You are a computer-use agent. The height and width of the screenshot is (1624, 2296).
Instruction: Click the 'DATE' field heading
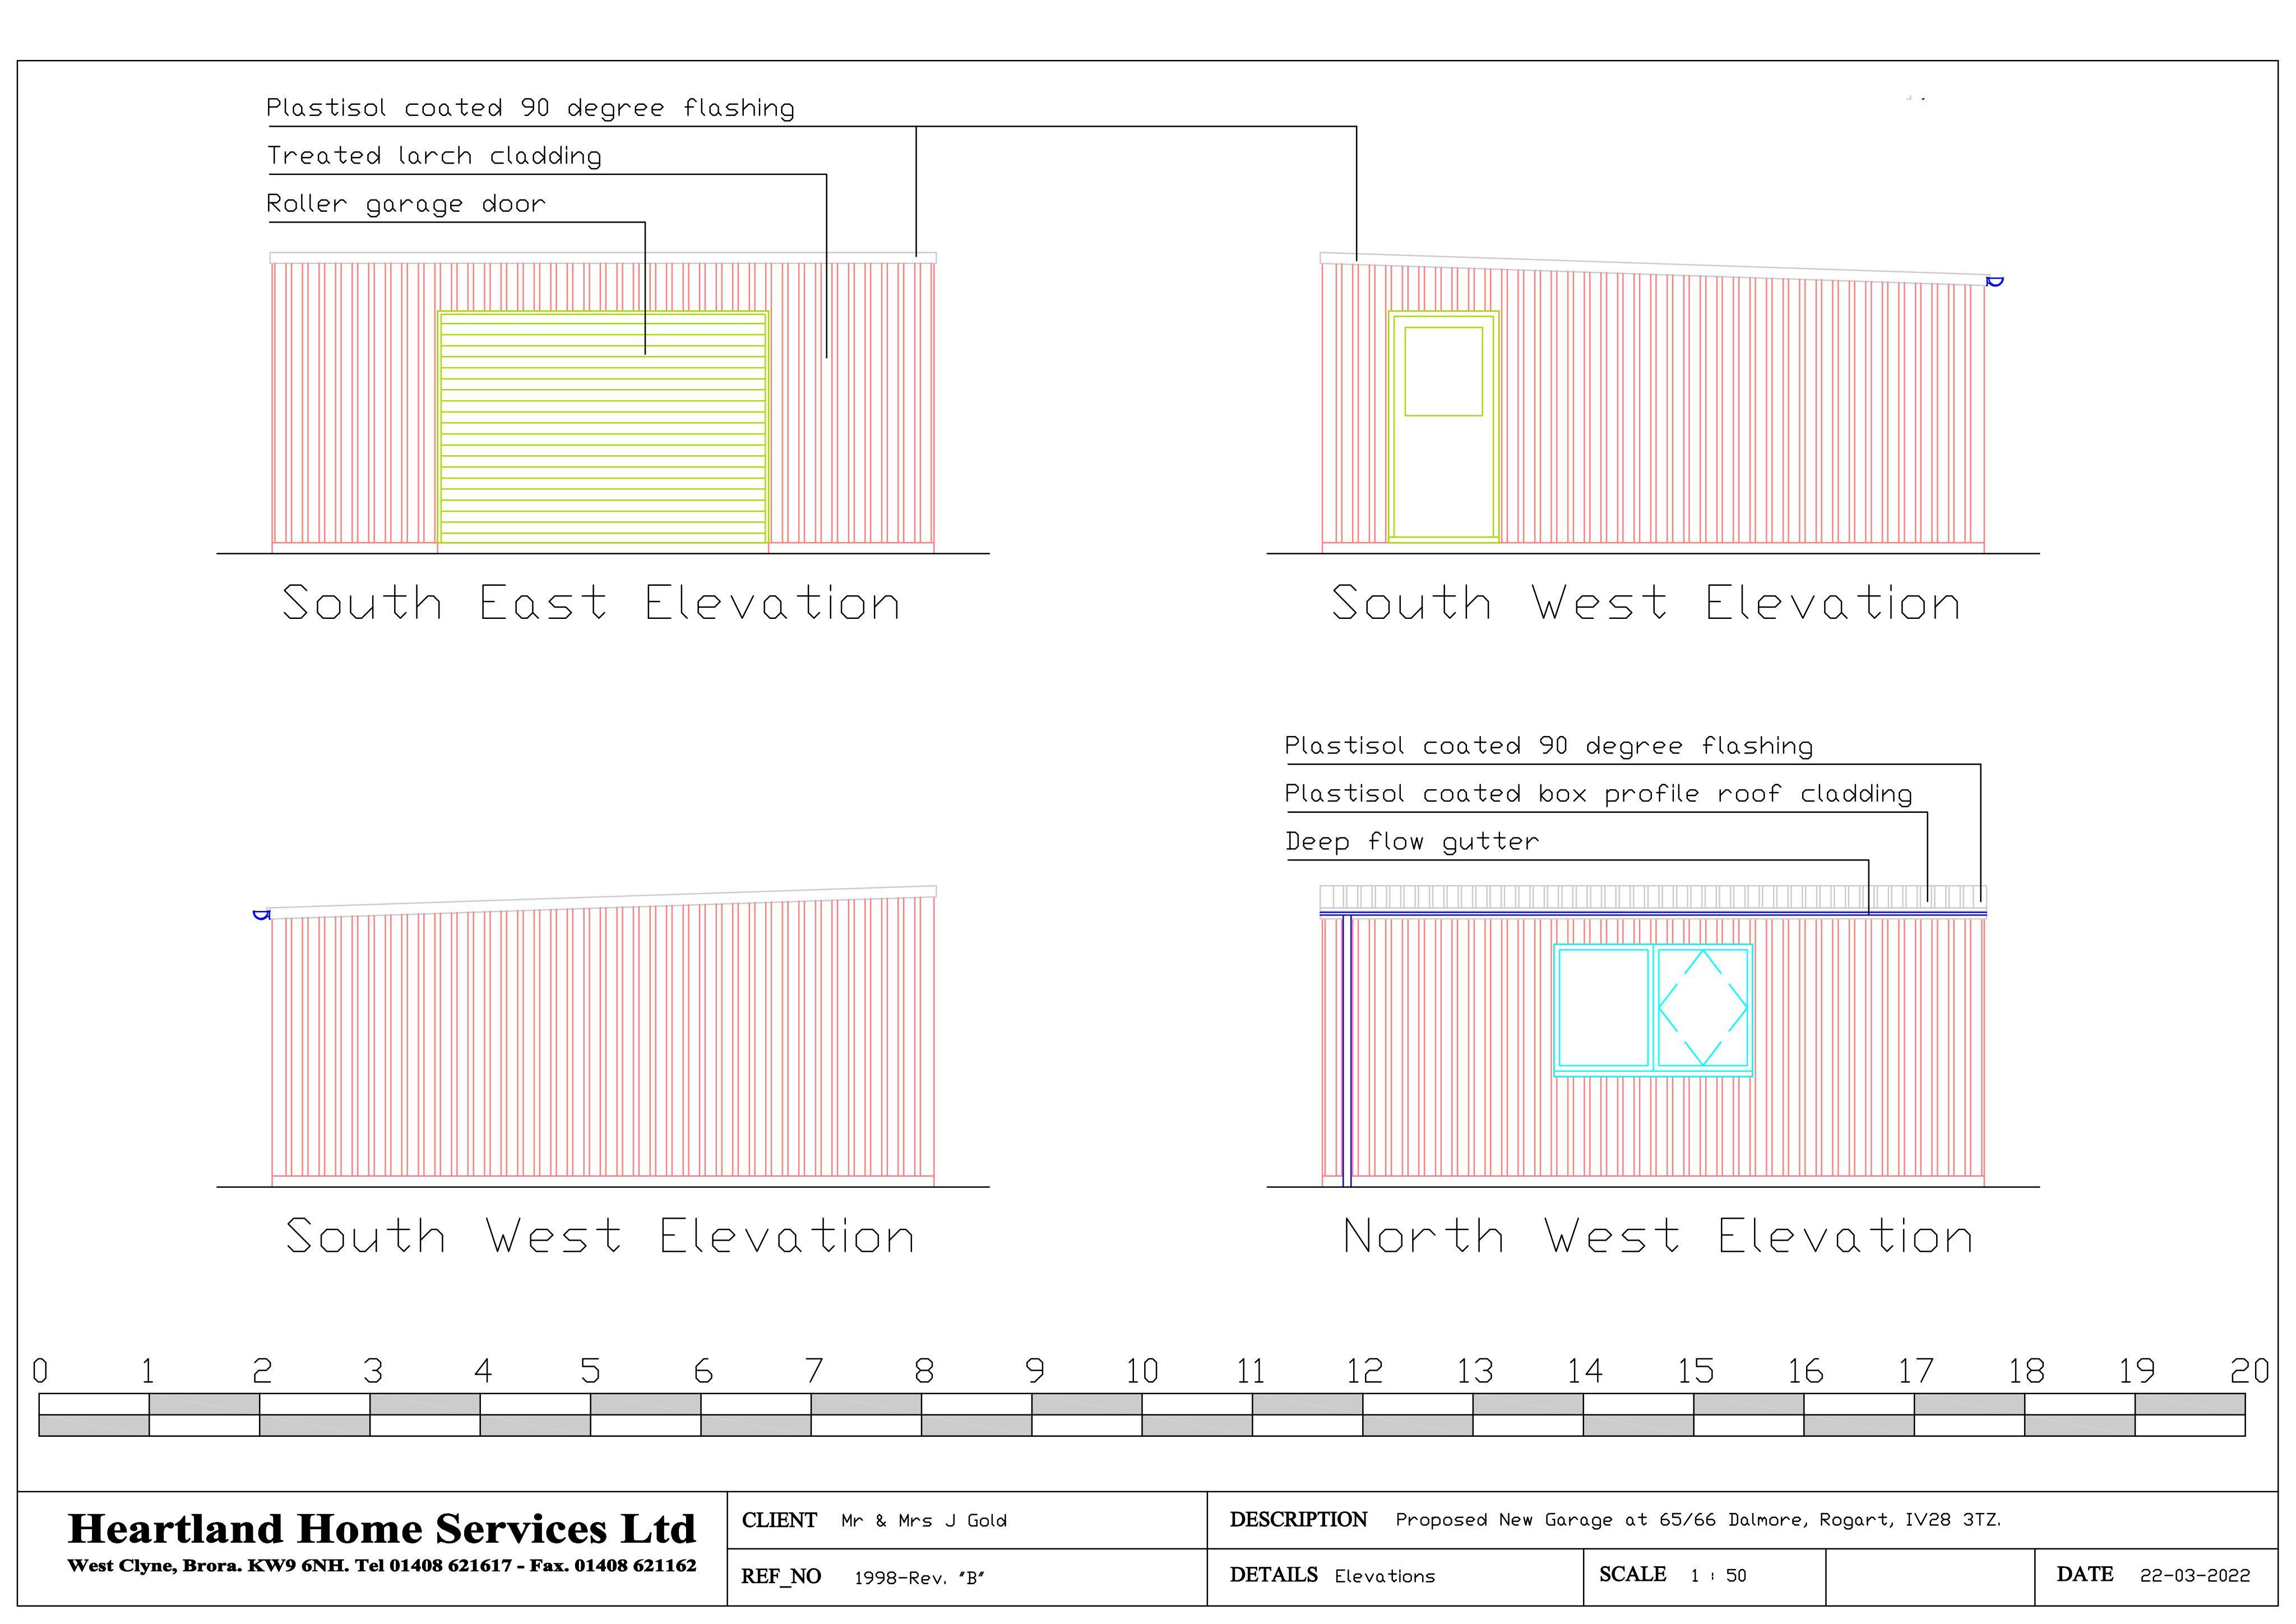pos(2084,1575)
